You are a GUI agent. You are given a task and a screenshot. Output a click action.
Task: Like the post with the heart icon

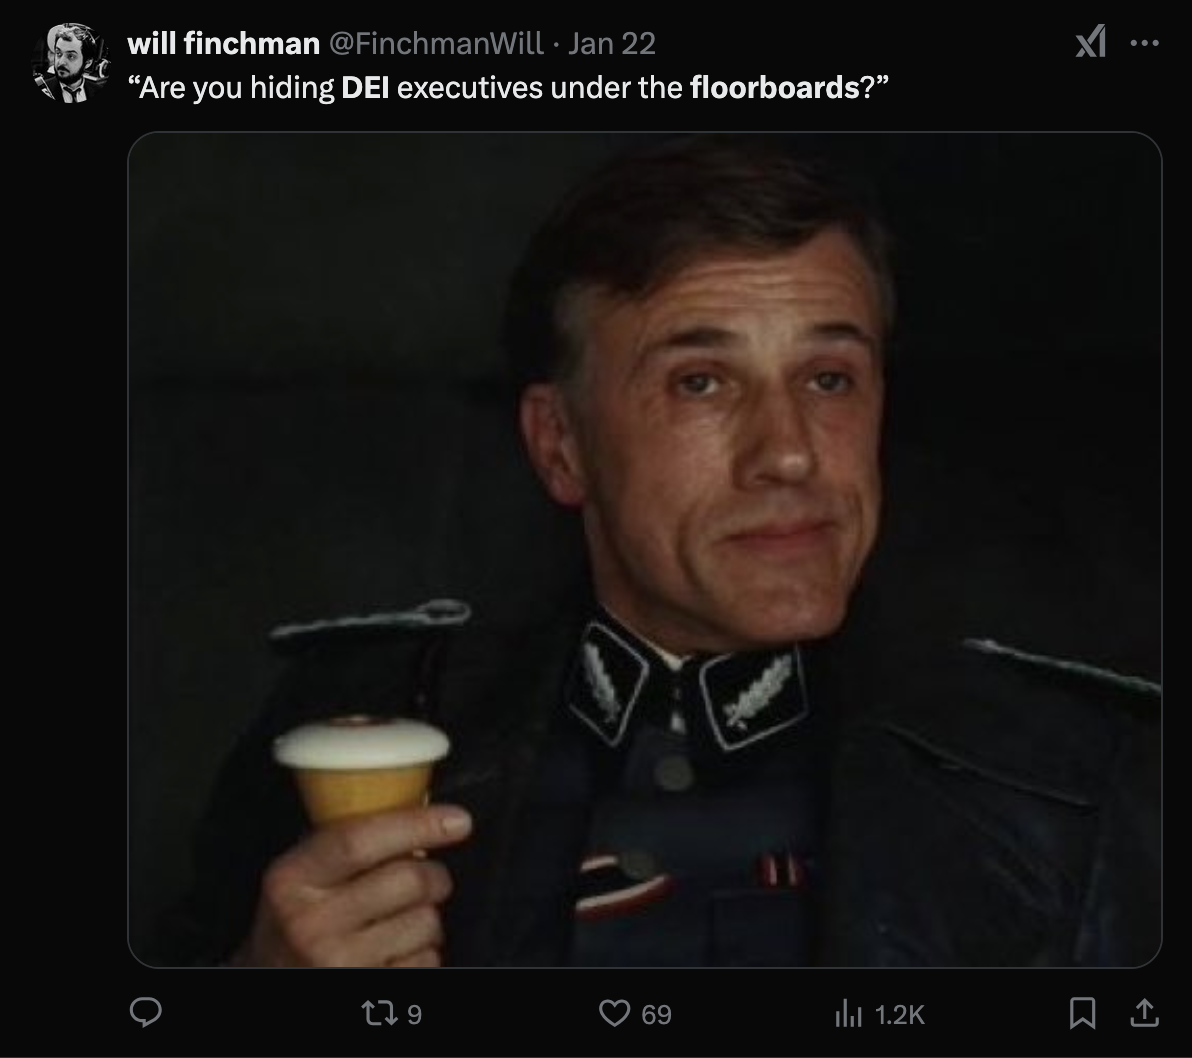tap(614, 1013)
